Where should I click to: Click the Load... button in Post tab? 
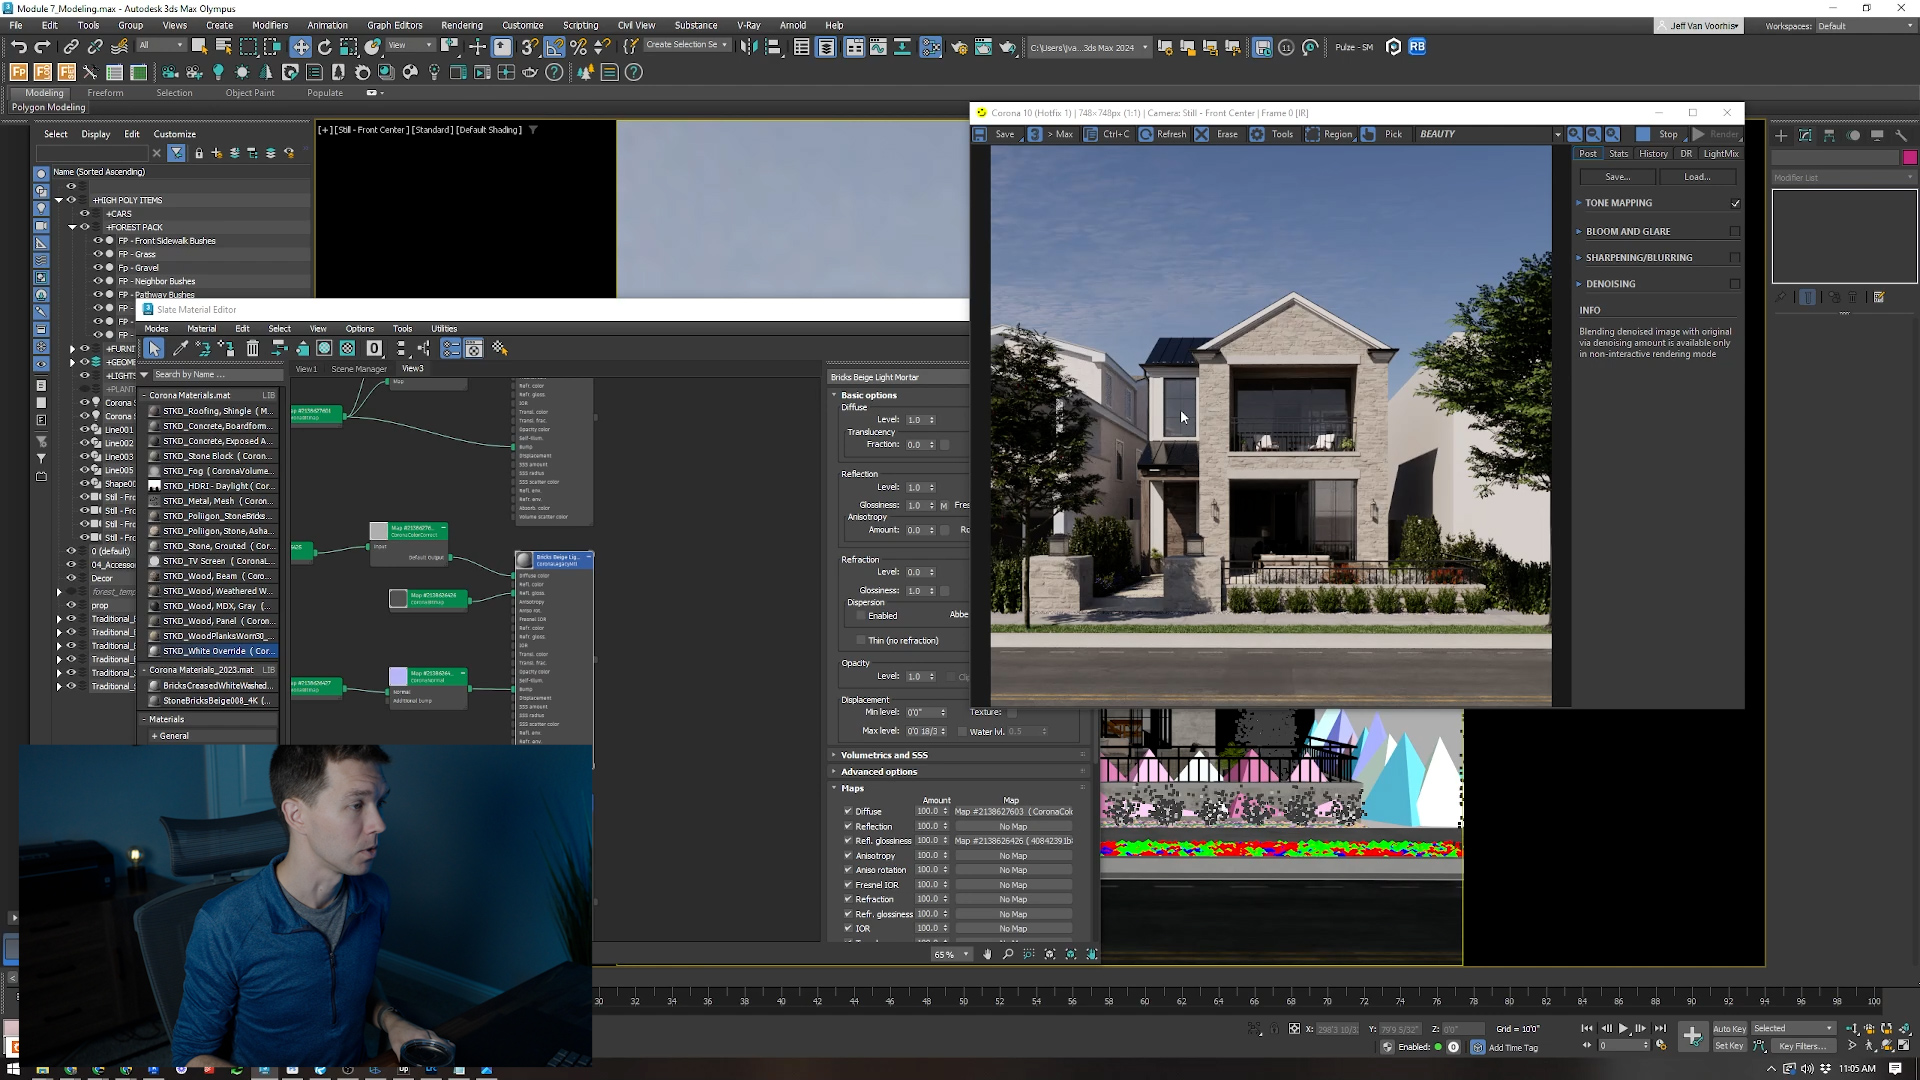(1697, 177)
